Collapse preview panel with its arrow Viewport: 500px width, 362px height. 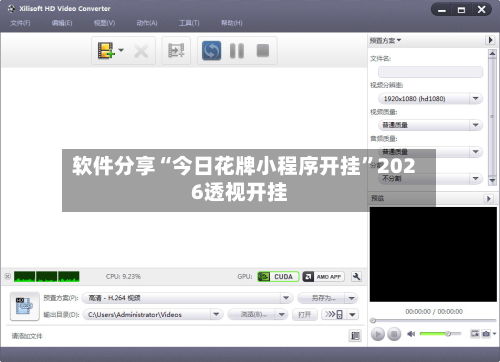489,198
